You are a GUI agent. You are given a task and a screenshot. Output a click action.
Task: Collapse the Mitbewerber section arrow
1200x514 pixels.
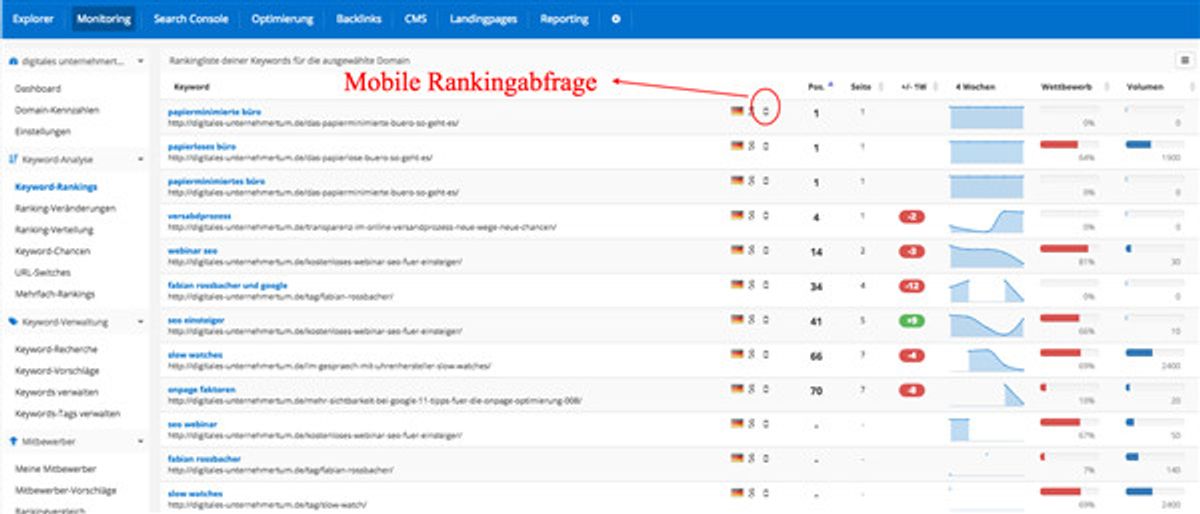tap(140, 441)
